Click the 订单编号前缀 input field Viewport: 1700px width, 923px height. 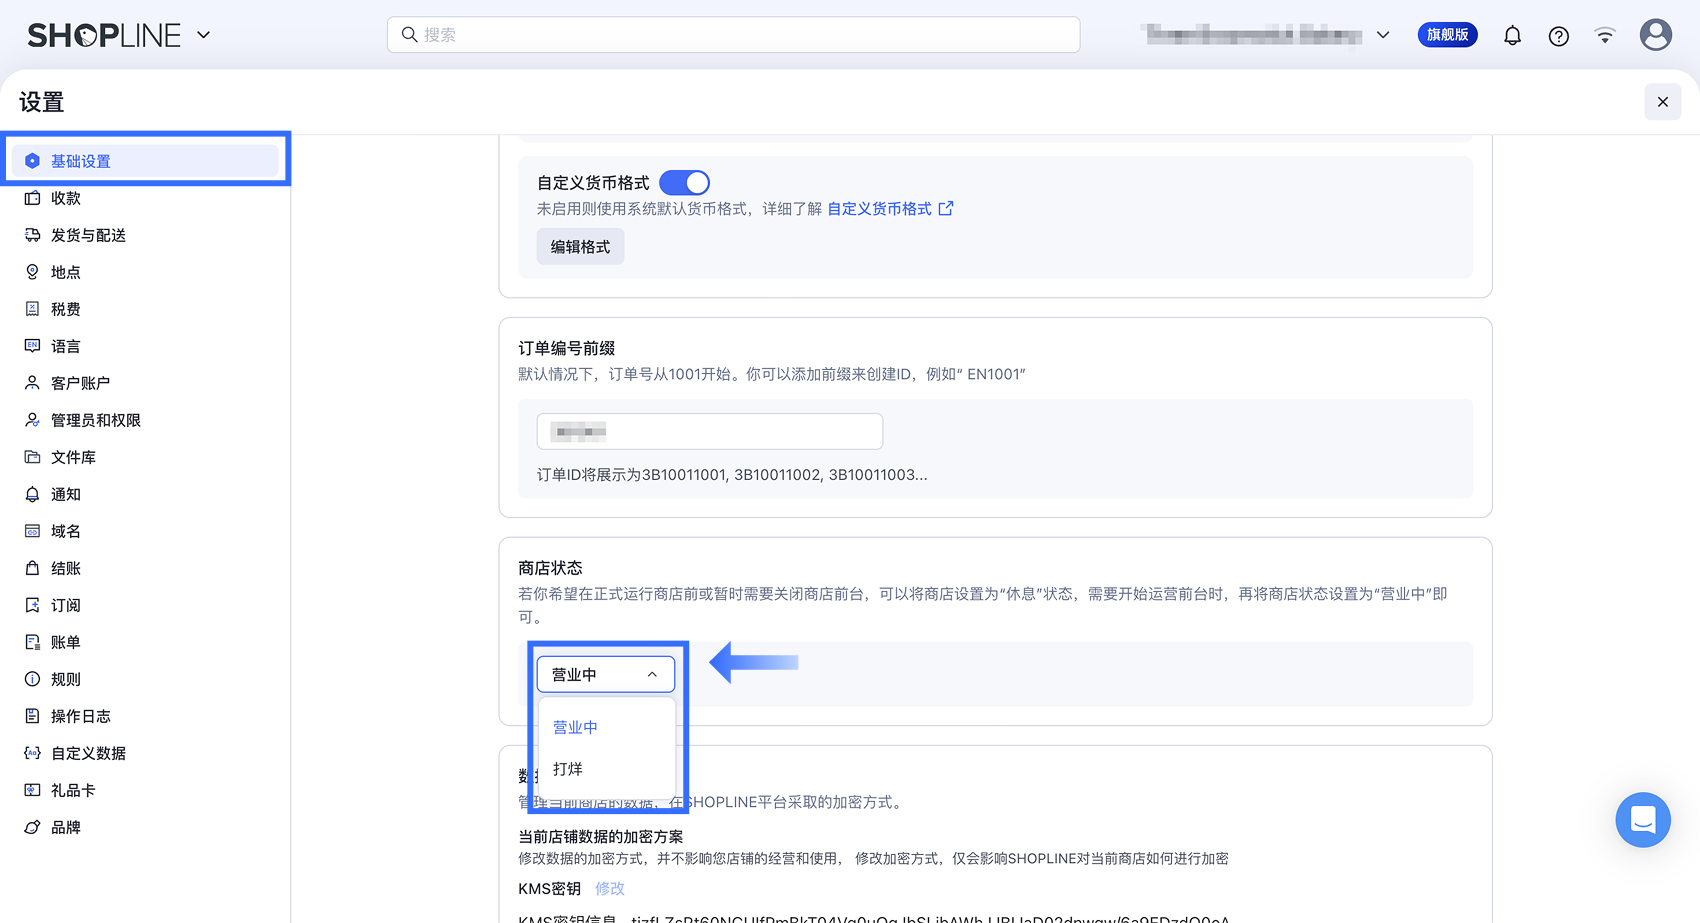(x=710, y=432)
